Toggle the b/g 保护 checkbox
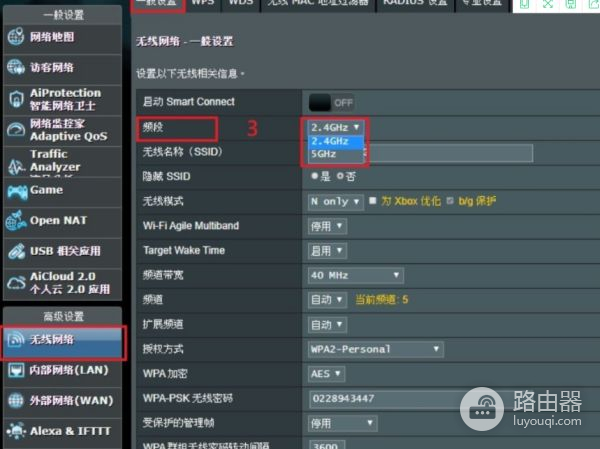Image resolution: width=600 pixels, height=449 pixels. coord(450,201)
